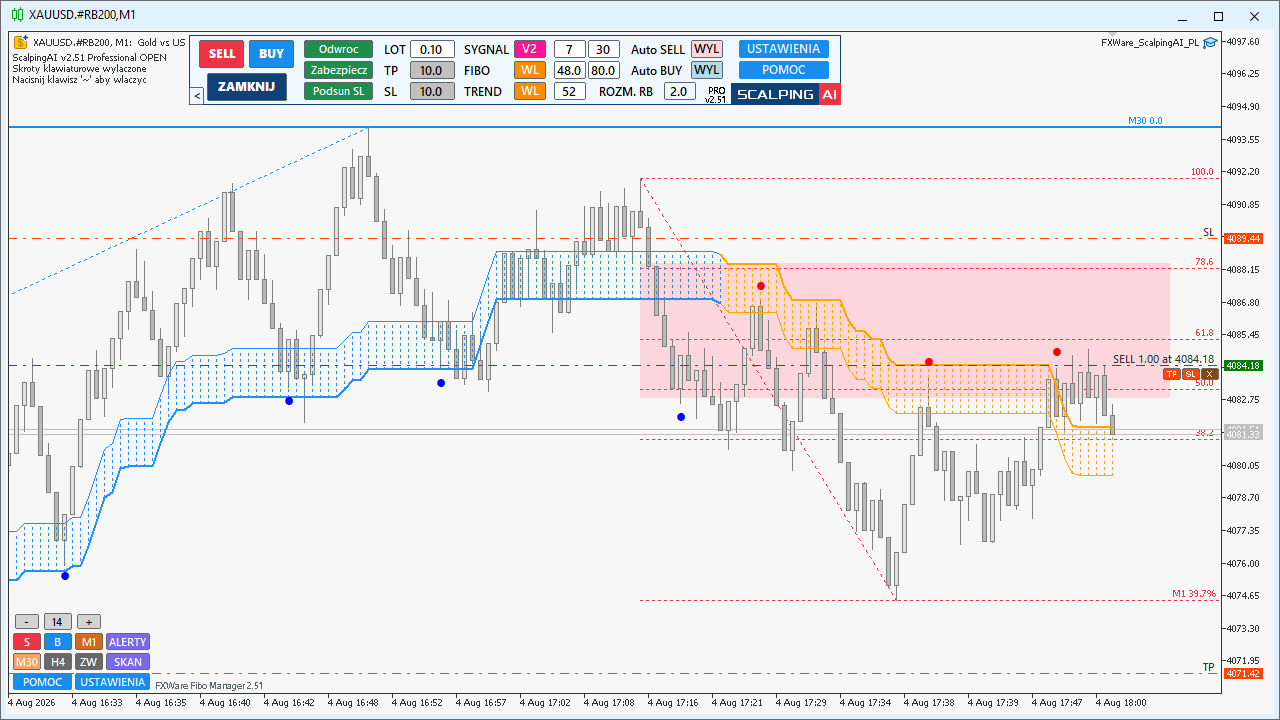This screenshot has width=1280, height=720.
Task: Toggle the FIBO WL switch
Action: click(x=530, y=70)
